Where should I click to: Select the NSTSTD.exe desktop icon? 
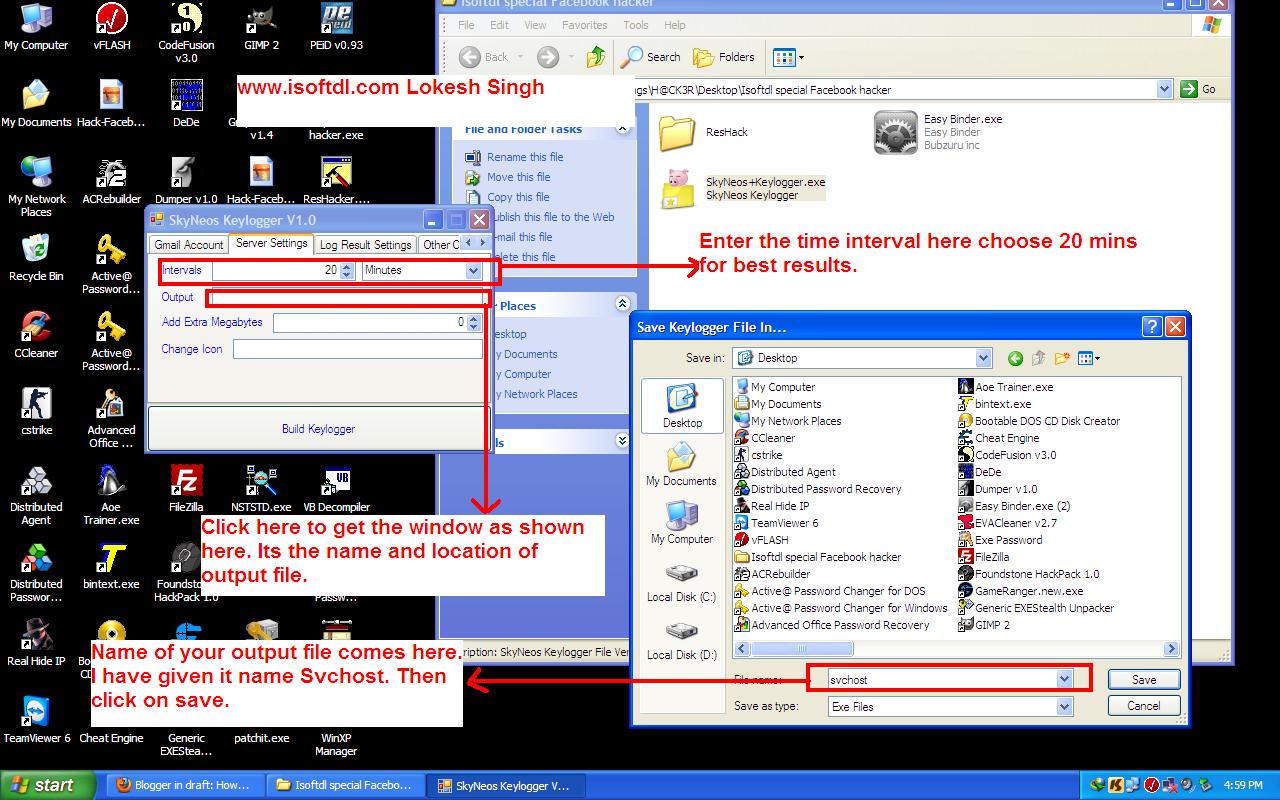[x=261, y=488]
